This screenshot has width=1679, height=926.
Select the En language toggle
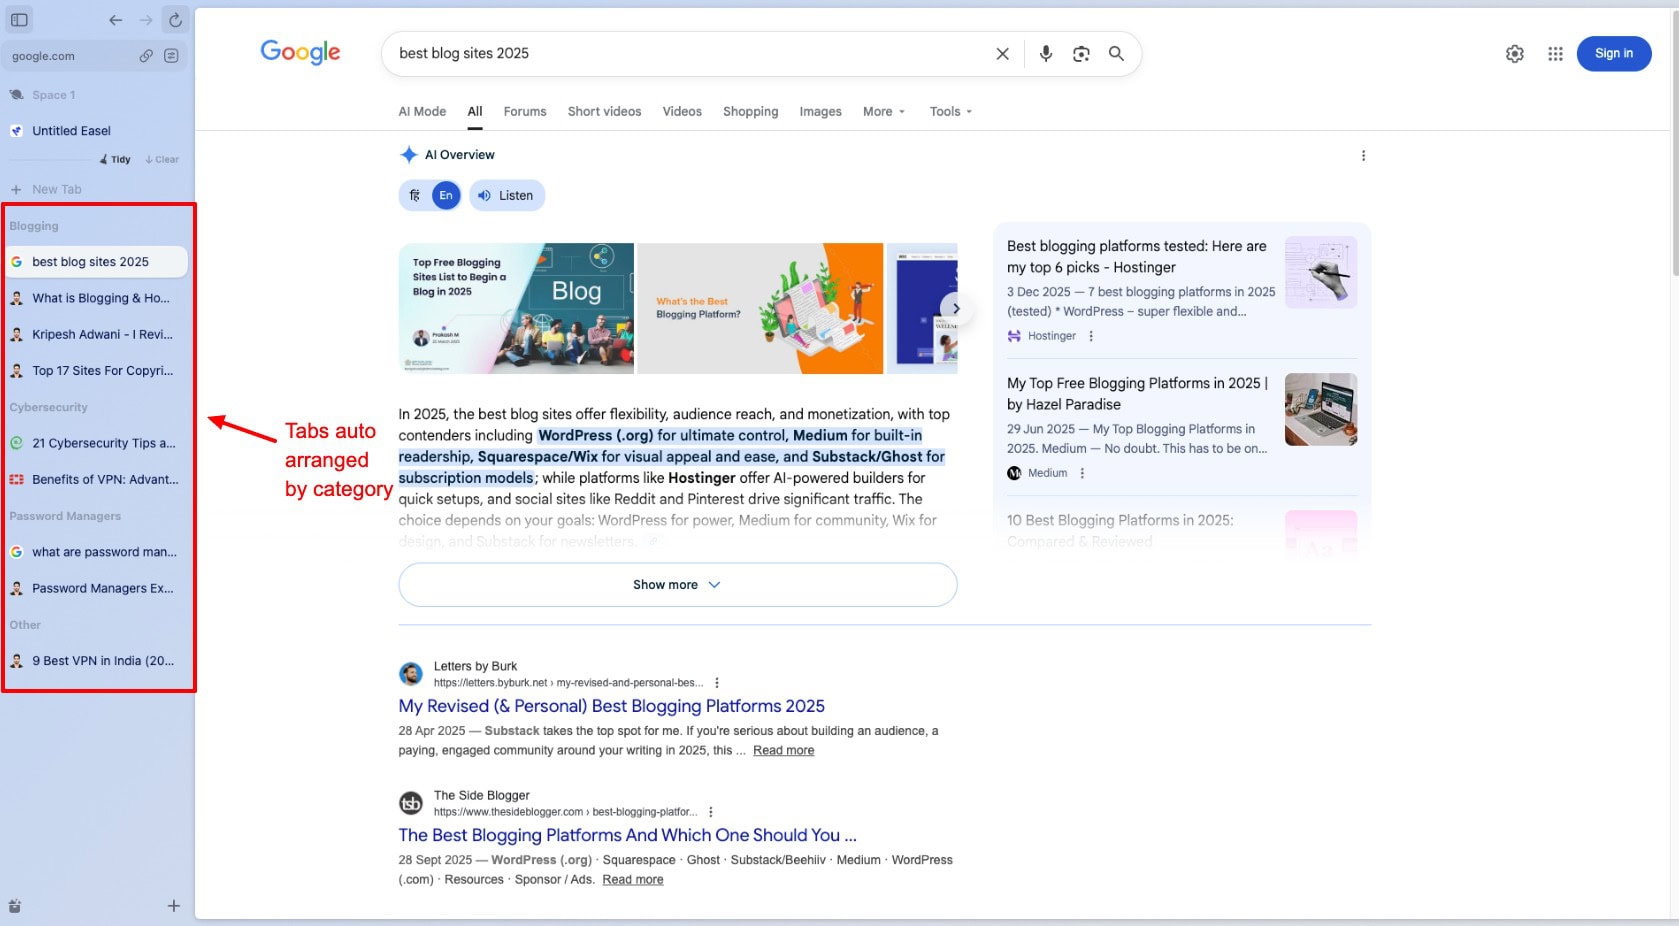[x=446, y=196]
